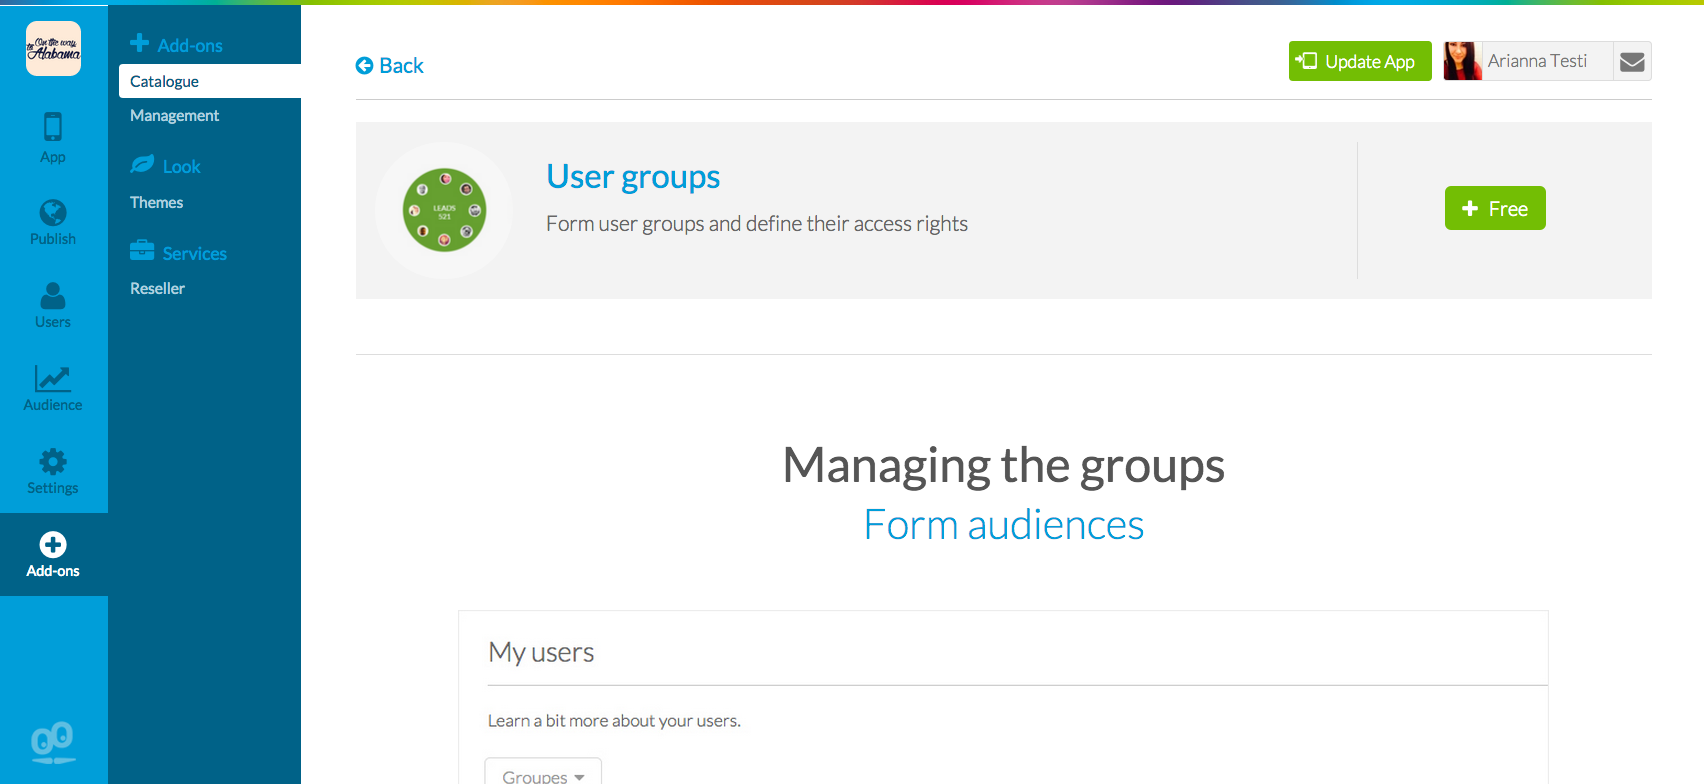Click the User groups title link
Screen dimensions: 1704x784
point(633,177)
